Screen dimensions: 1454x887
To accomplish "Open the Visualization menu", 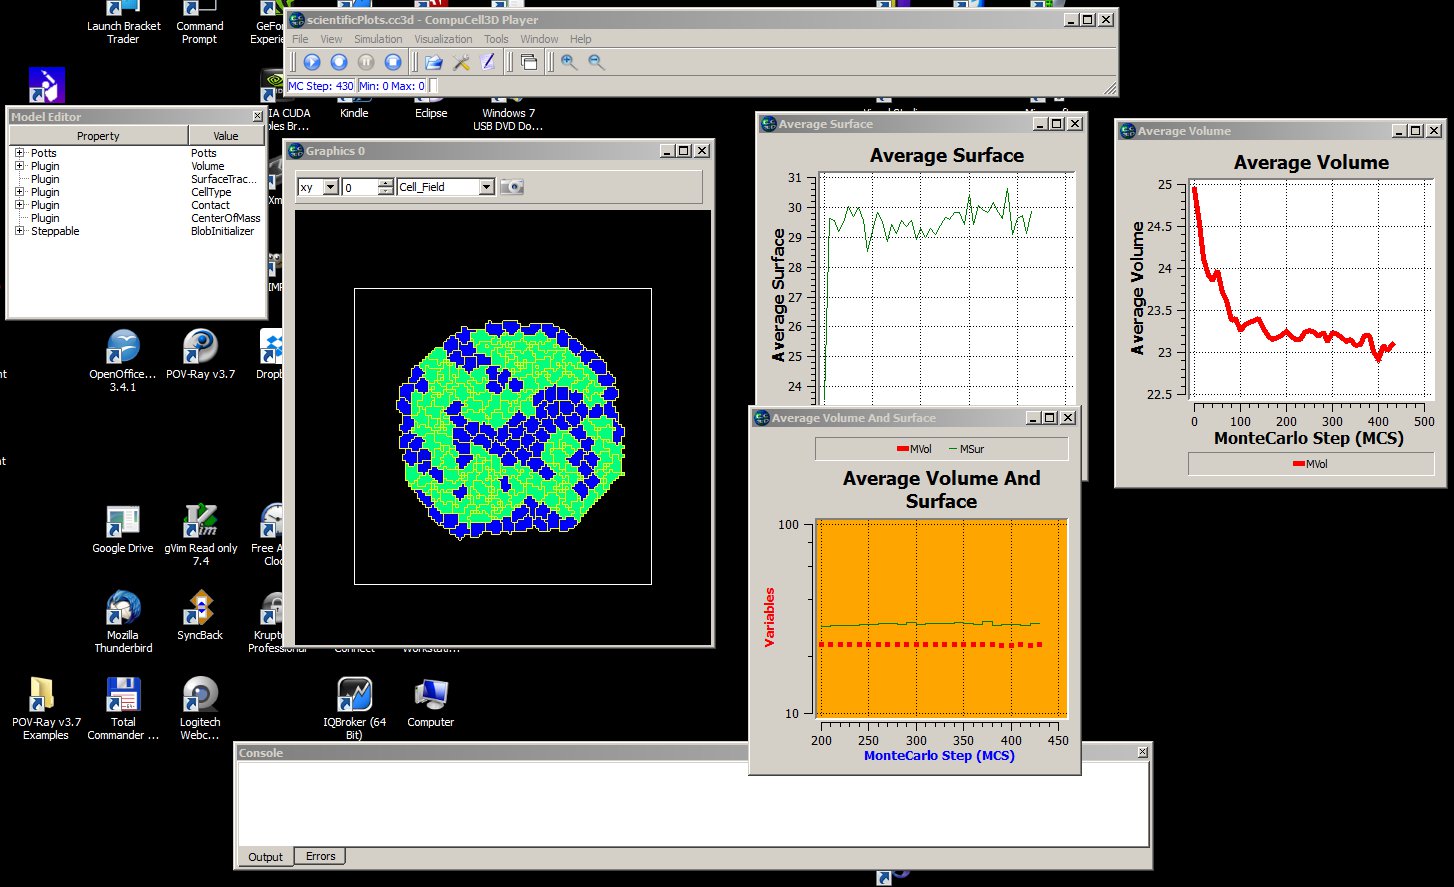I will pyautogui.click(x=443, y=39).
